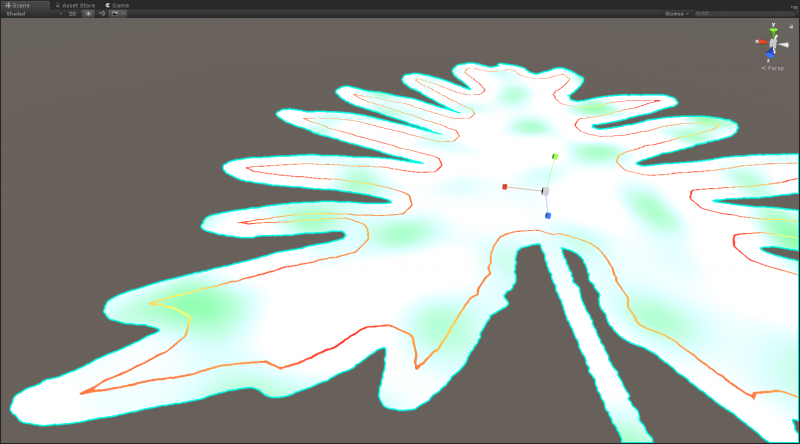The width and height of the screenshot is (800, 444).
Task: Click the blue Z axis cone on orientation gizmo
Action: [772, 54]
